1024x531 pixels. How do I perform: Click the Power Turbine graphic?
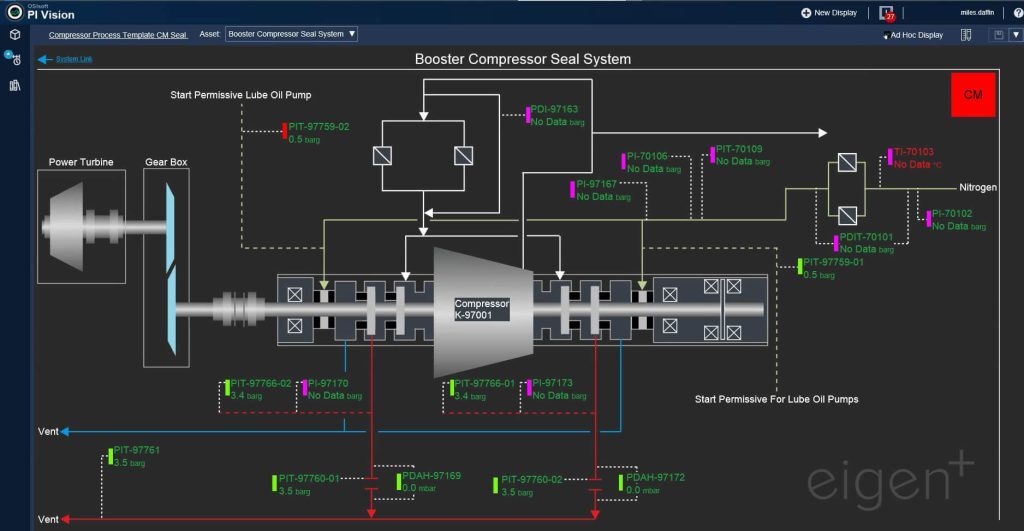(x=82, y=227)
